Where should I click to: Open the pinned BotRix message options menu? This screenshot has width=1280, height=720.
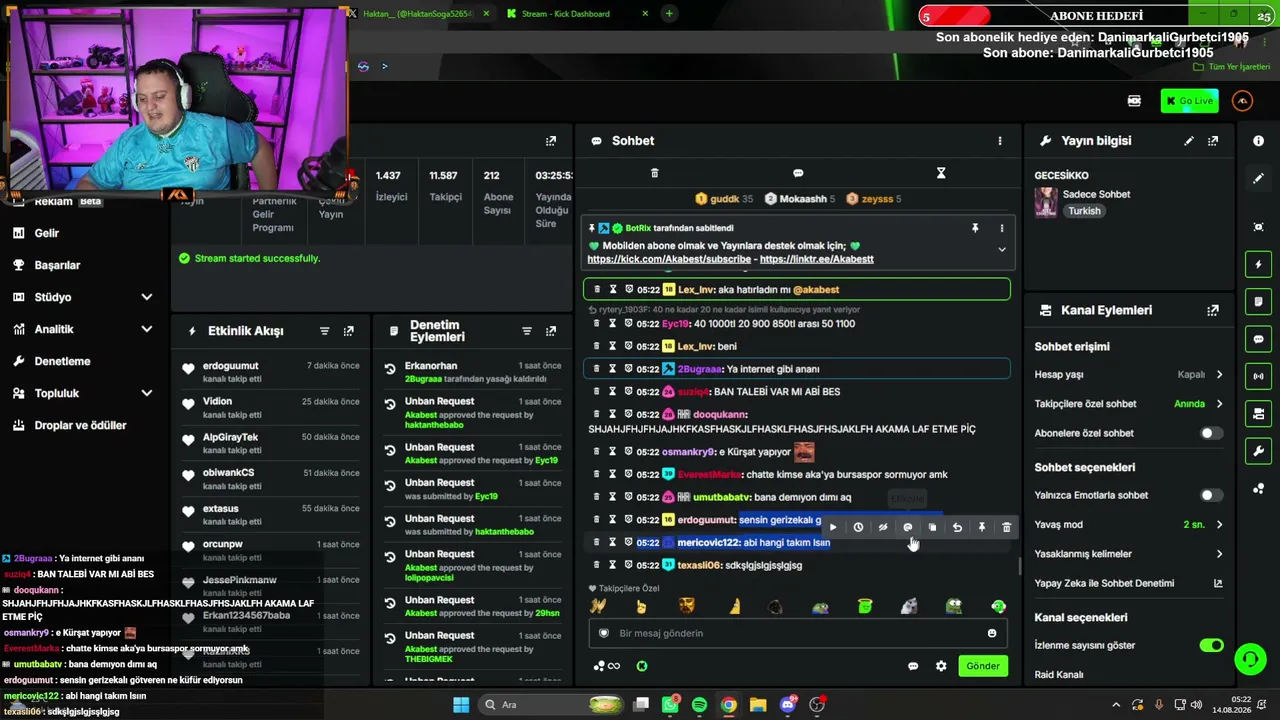coord(1001,228)
